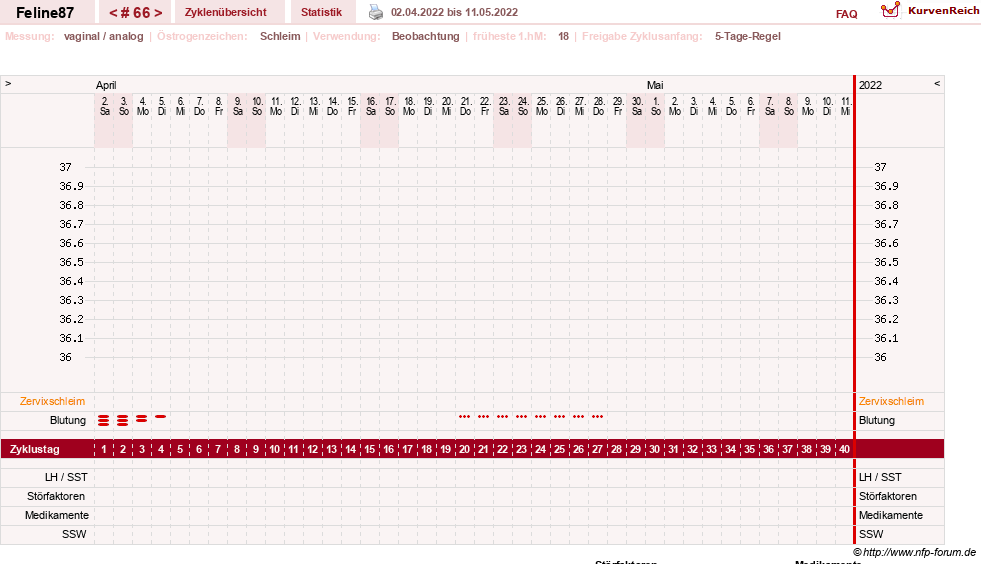
Task: Click the left 37 temperature axis label
Action: (x=66, y=167)
